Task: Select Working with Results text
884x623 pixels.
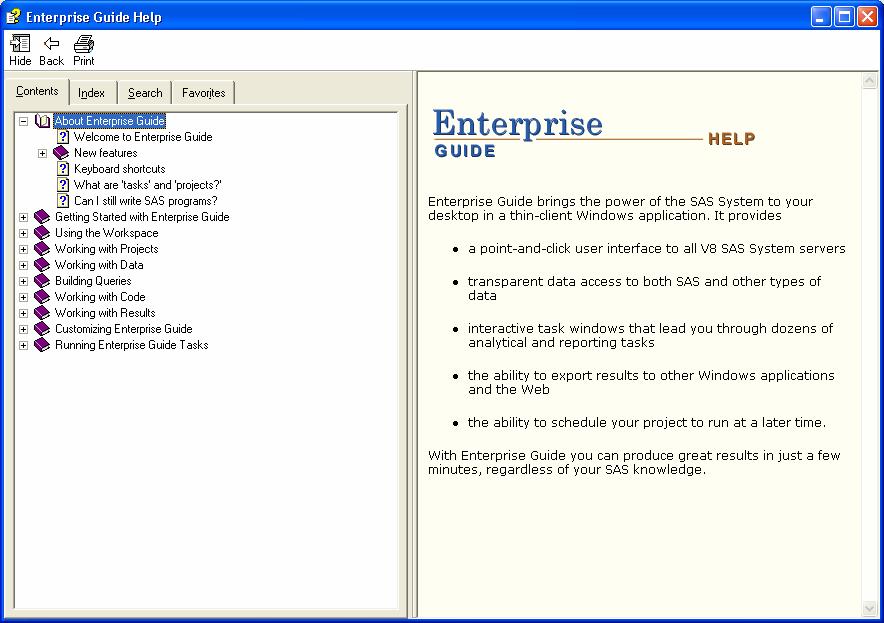Action: pyautogui.click(x=105, y=313)
